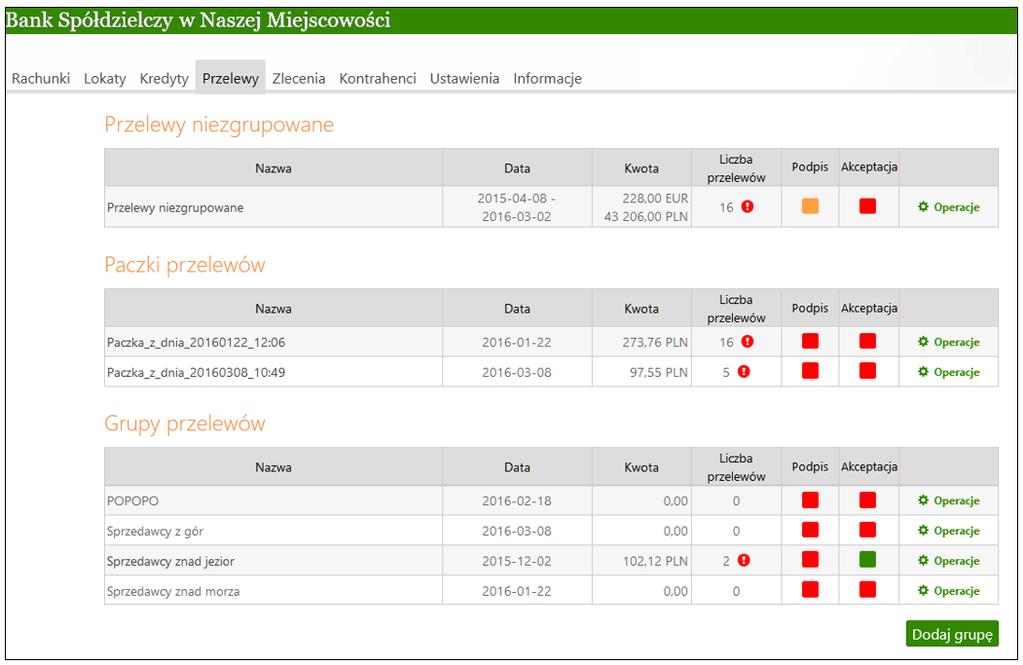
Task: Open Operacje for Sprzedawcy znad morza
Action: 949,591
